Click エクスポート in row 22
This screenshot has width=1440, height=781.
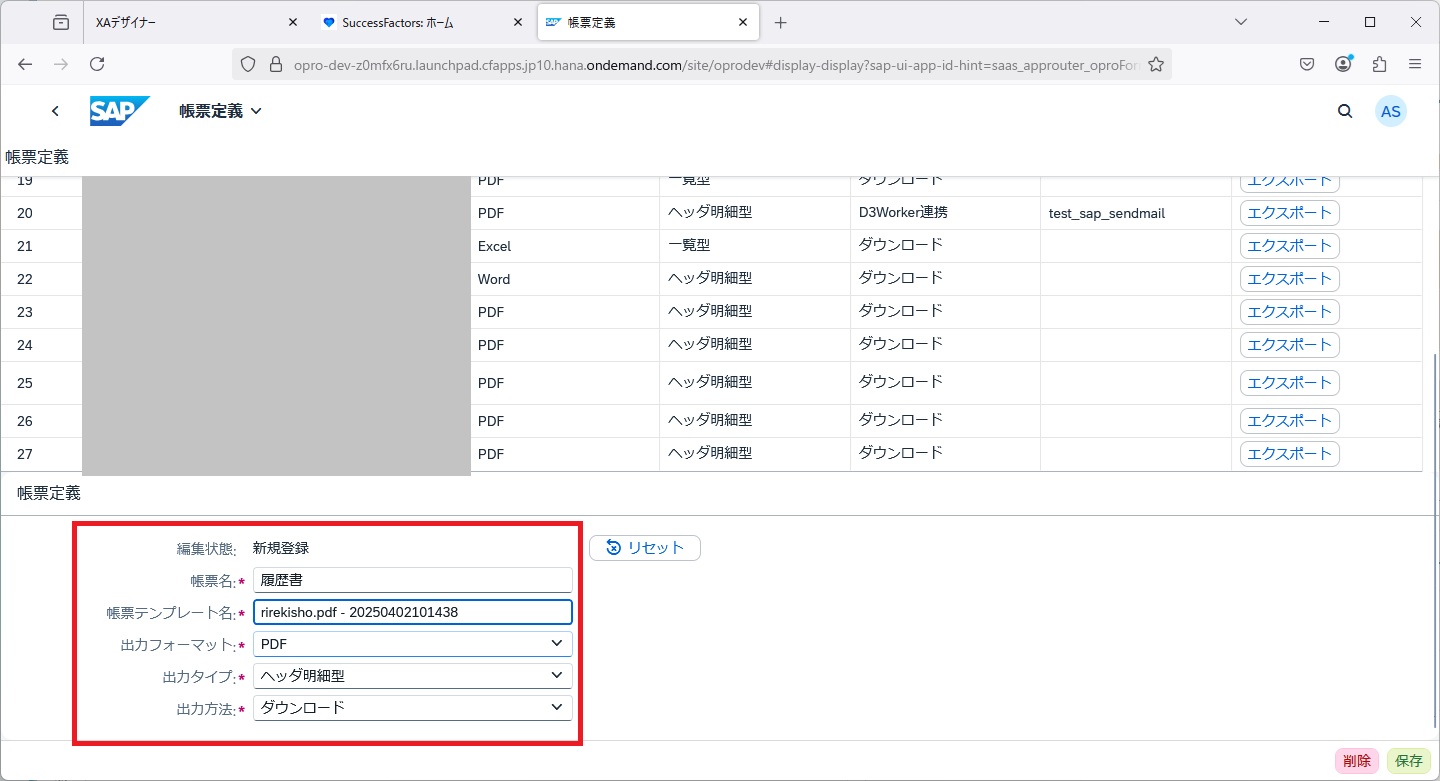click(x=1289, y=279)
